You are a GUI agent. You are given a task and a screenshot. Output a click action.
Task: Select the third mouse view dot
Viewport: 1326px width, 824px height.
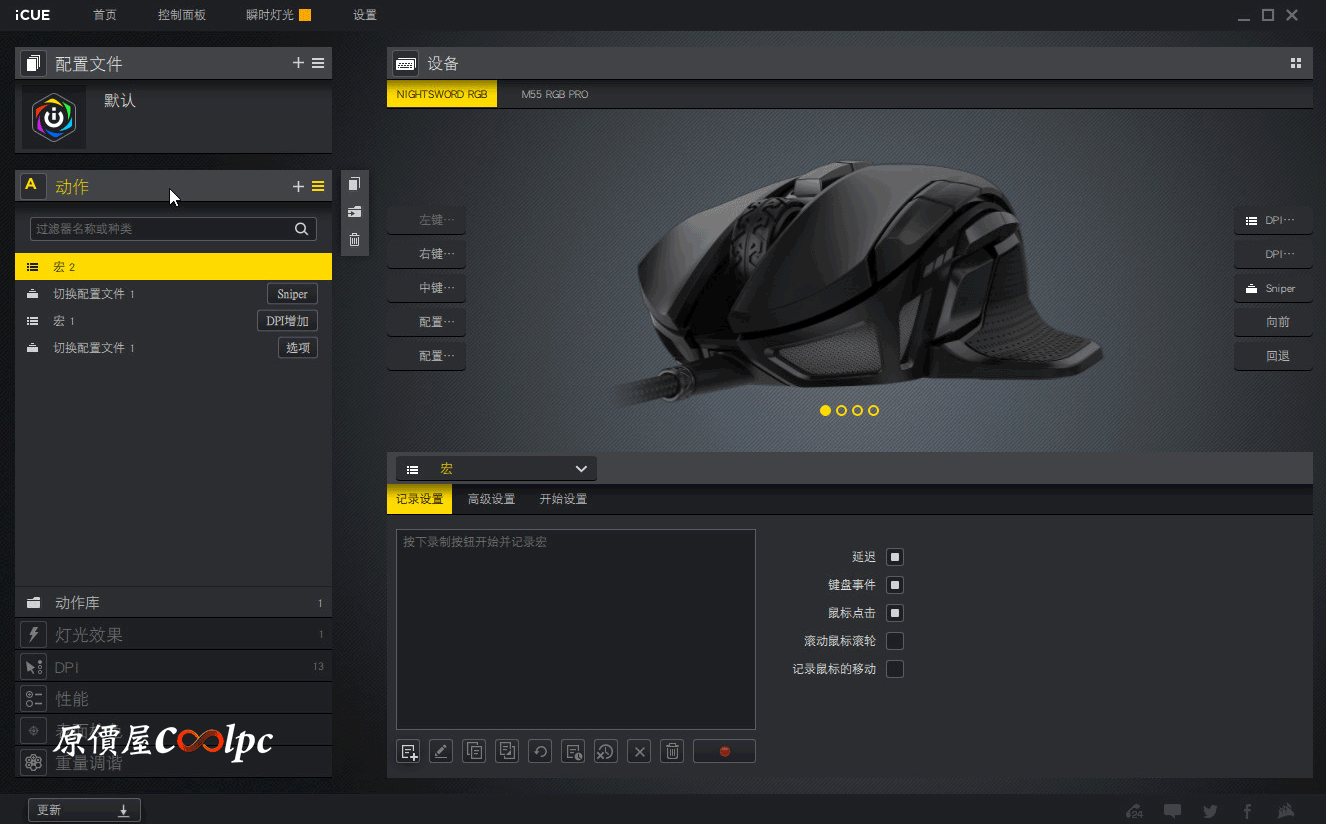tap(857, 410)
